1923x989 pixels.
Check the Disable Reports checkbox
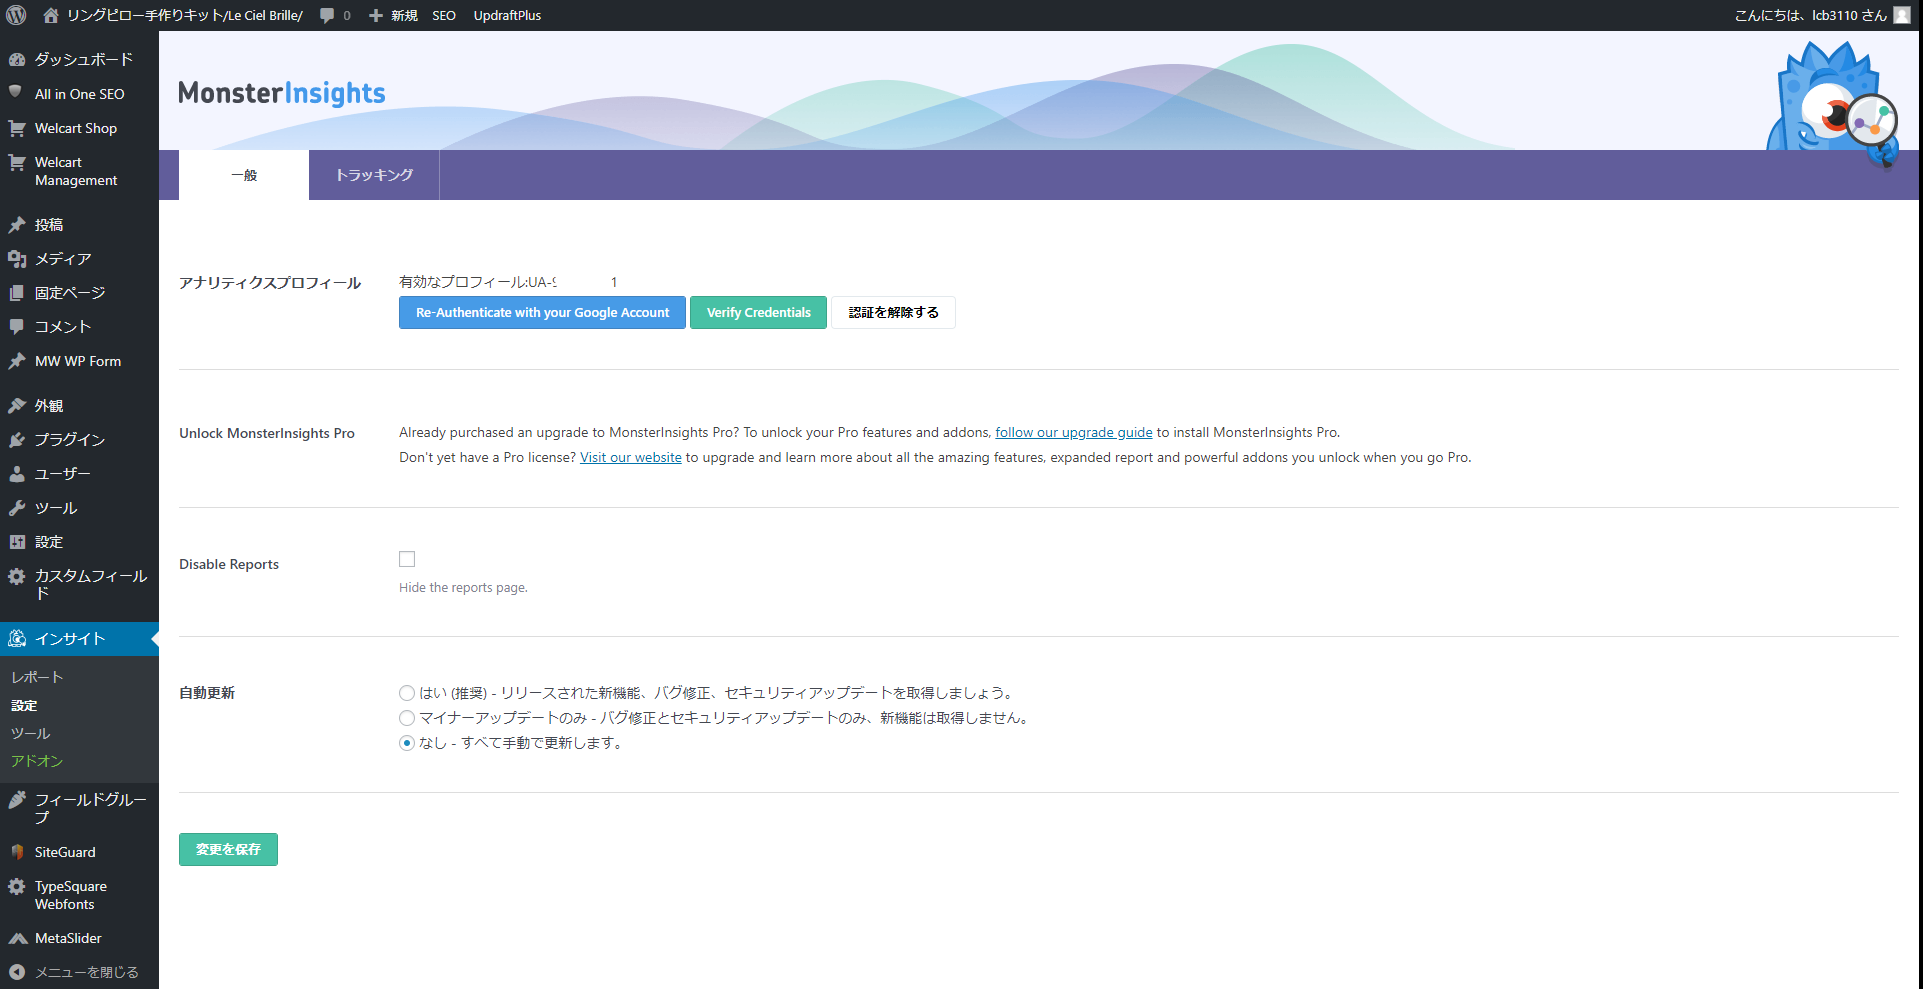coord(407,559)
